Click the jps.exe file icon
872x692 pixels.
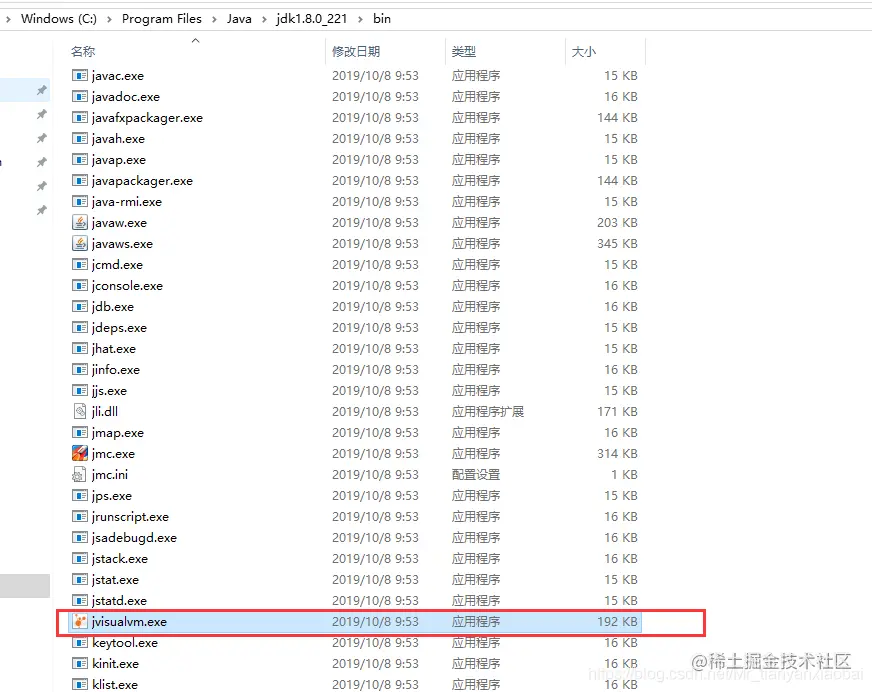tap(80, 495)
